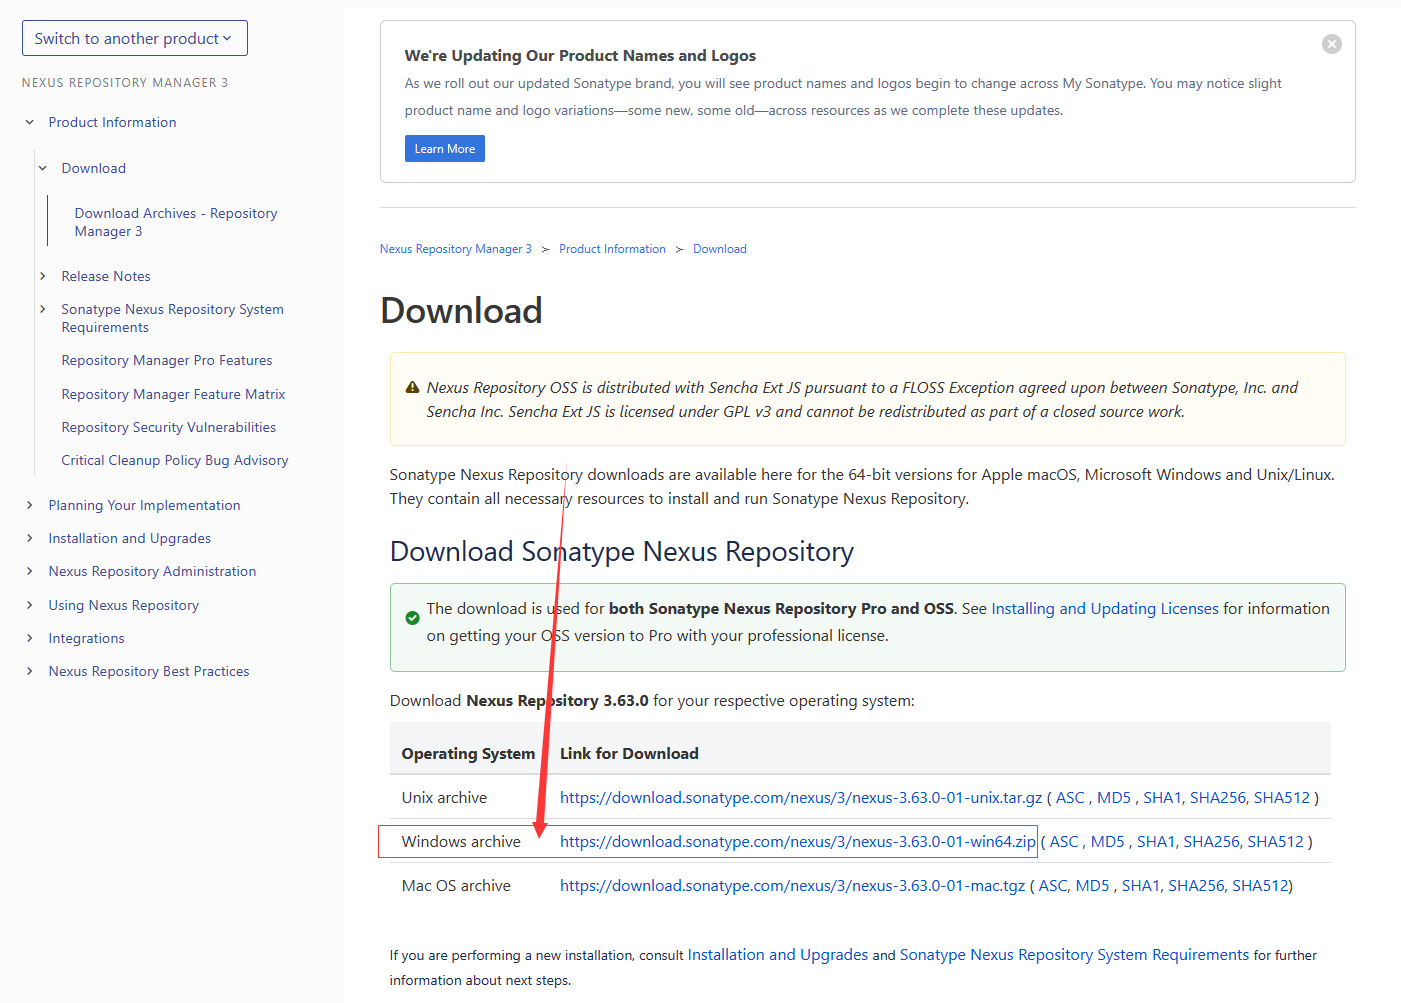1401x1003 pixels.
Task: Open Planning Your Implementation section
Action: 144,505
